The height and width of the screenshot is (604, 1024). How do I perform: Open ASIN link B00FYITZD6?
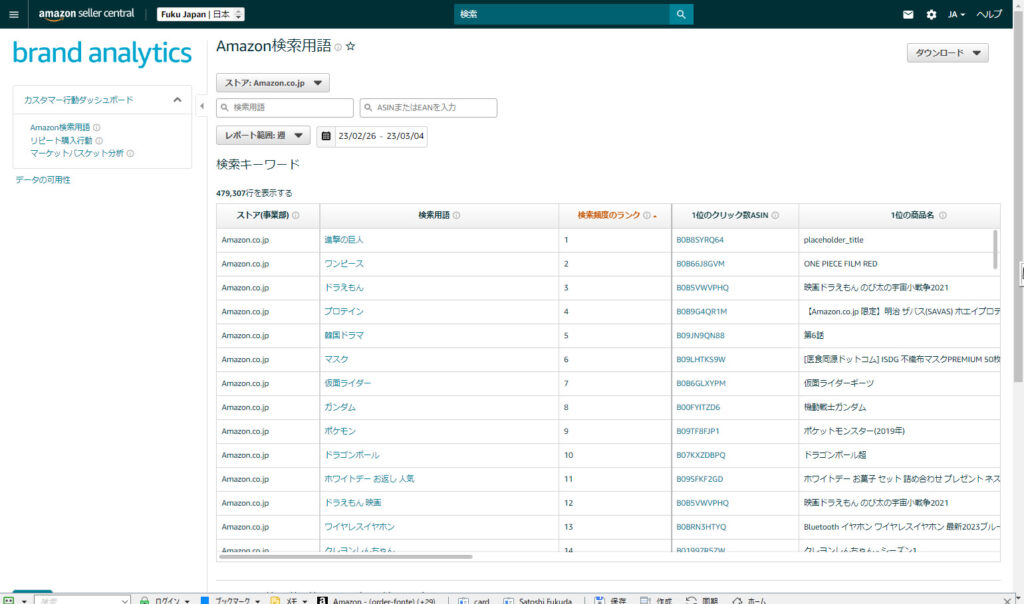coord(698,407)
